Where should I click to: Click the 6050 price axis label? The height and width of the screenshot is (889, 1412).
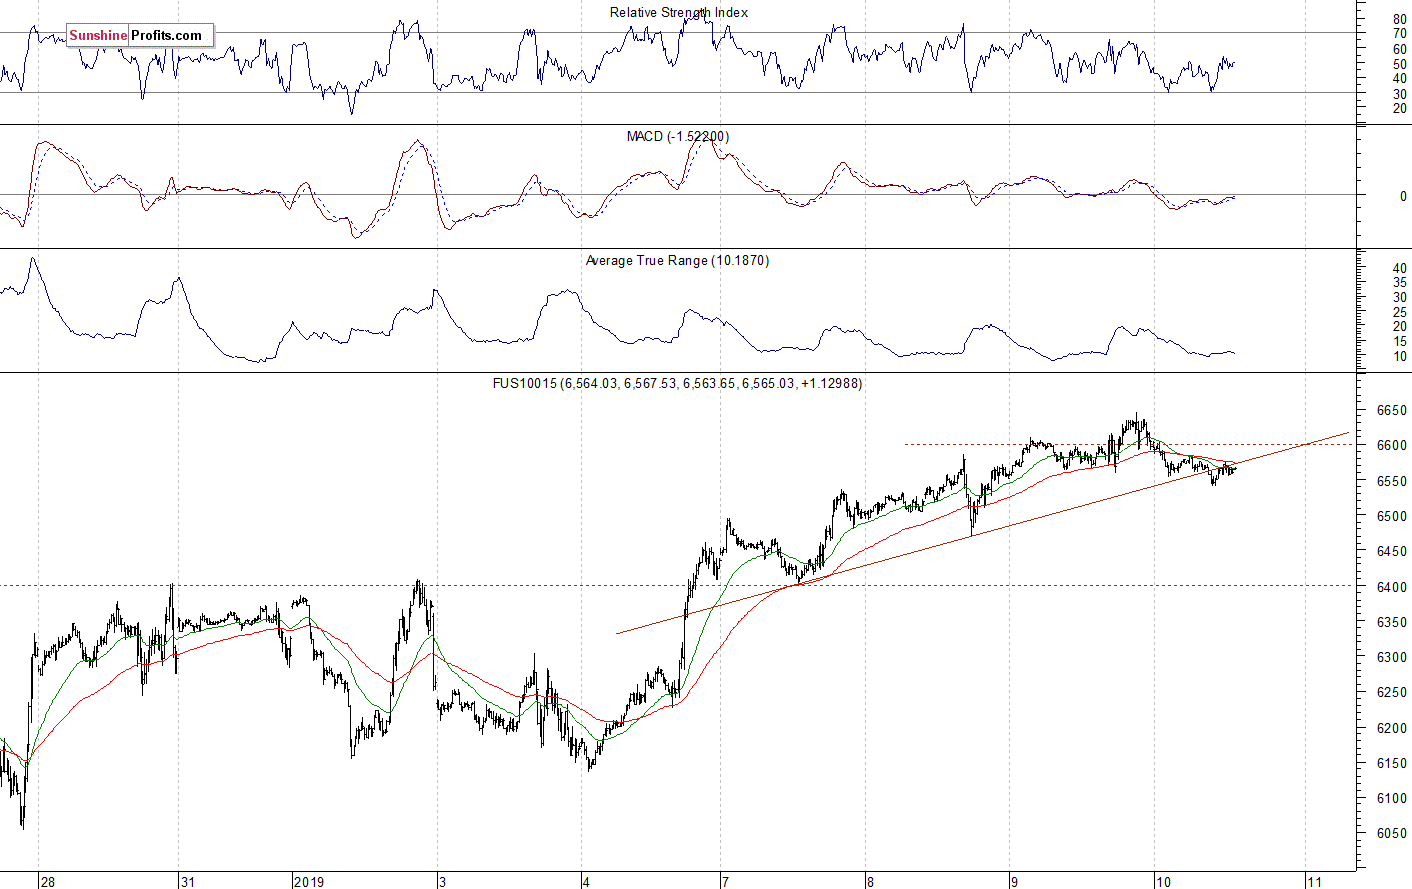(1391, 833)
